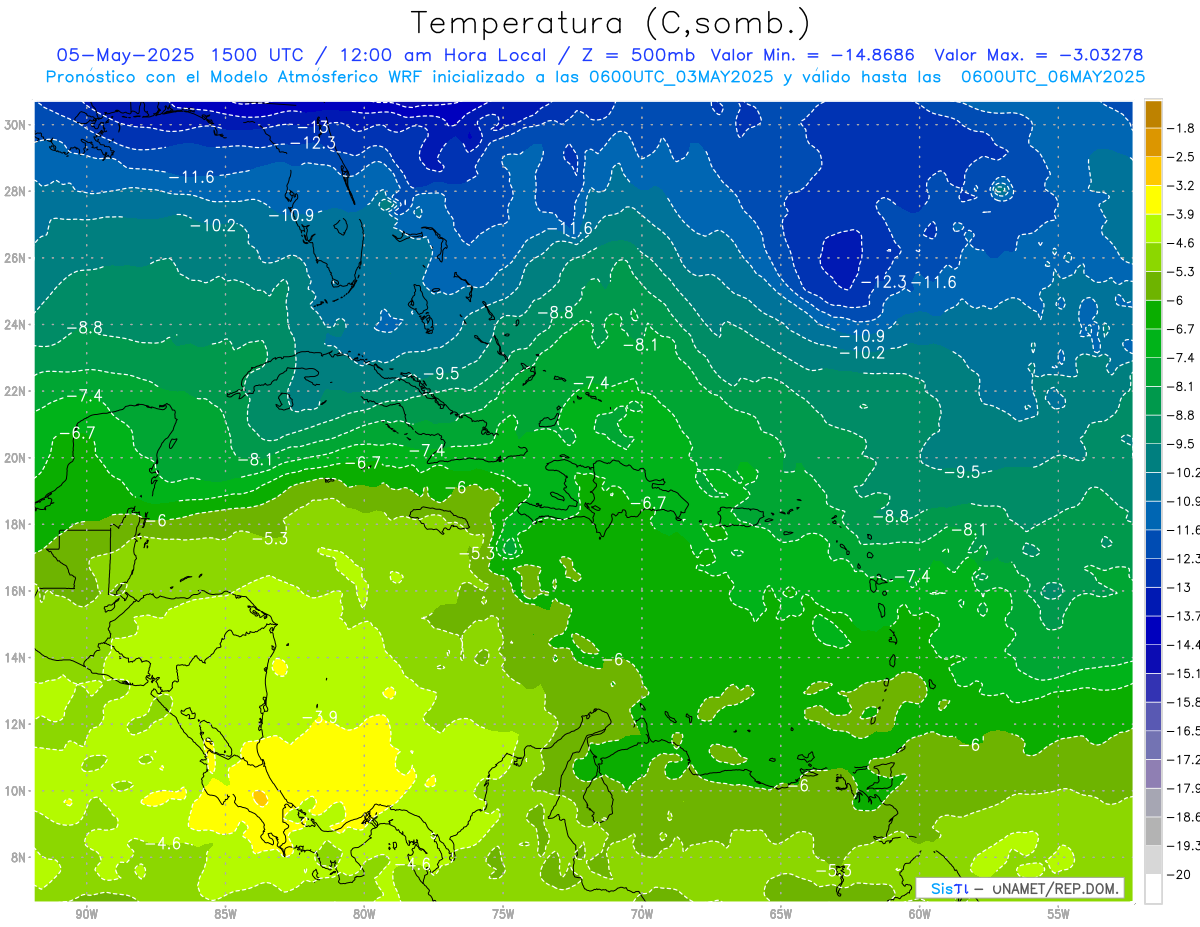This screenshot has width=1200, height=927.
Task: Click the '-8.1' value on the color legend
Action: pyautogui.click(x=1182, y=386)
